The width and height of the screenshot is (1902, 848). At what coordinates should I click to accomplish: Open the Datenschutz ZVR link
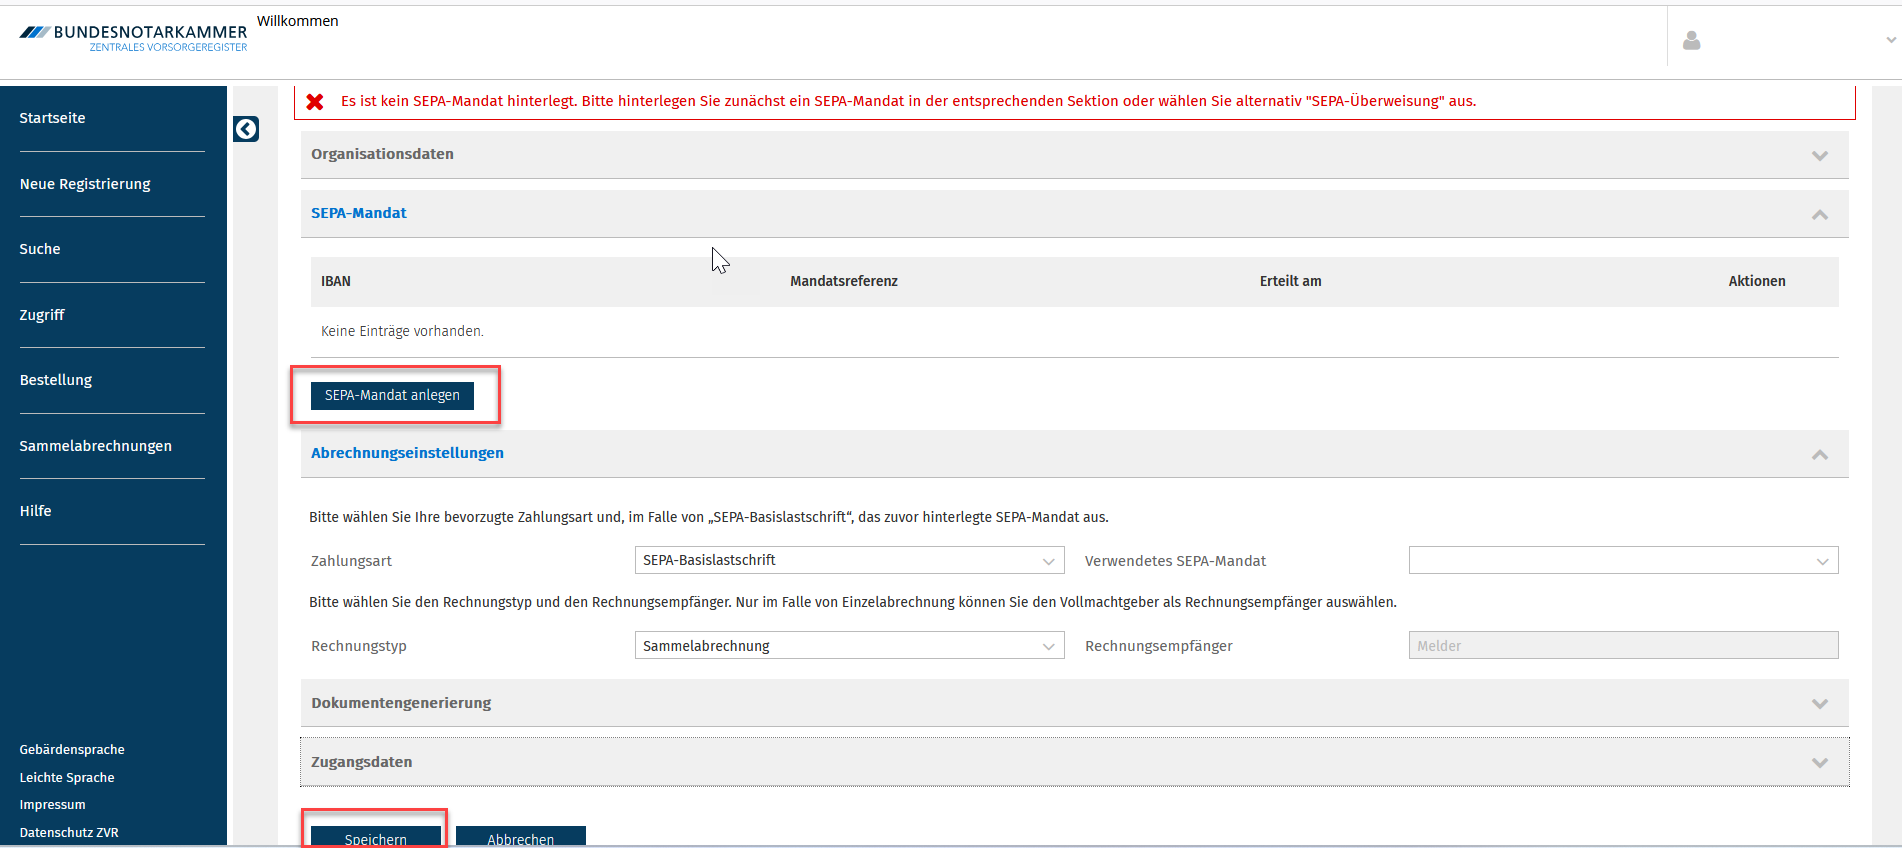tap(69, 832)
